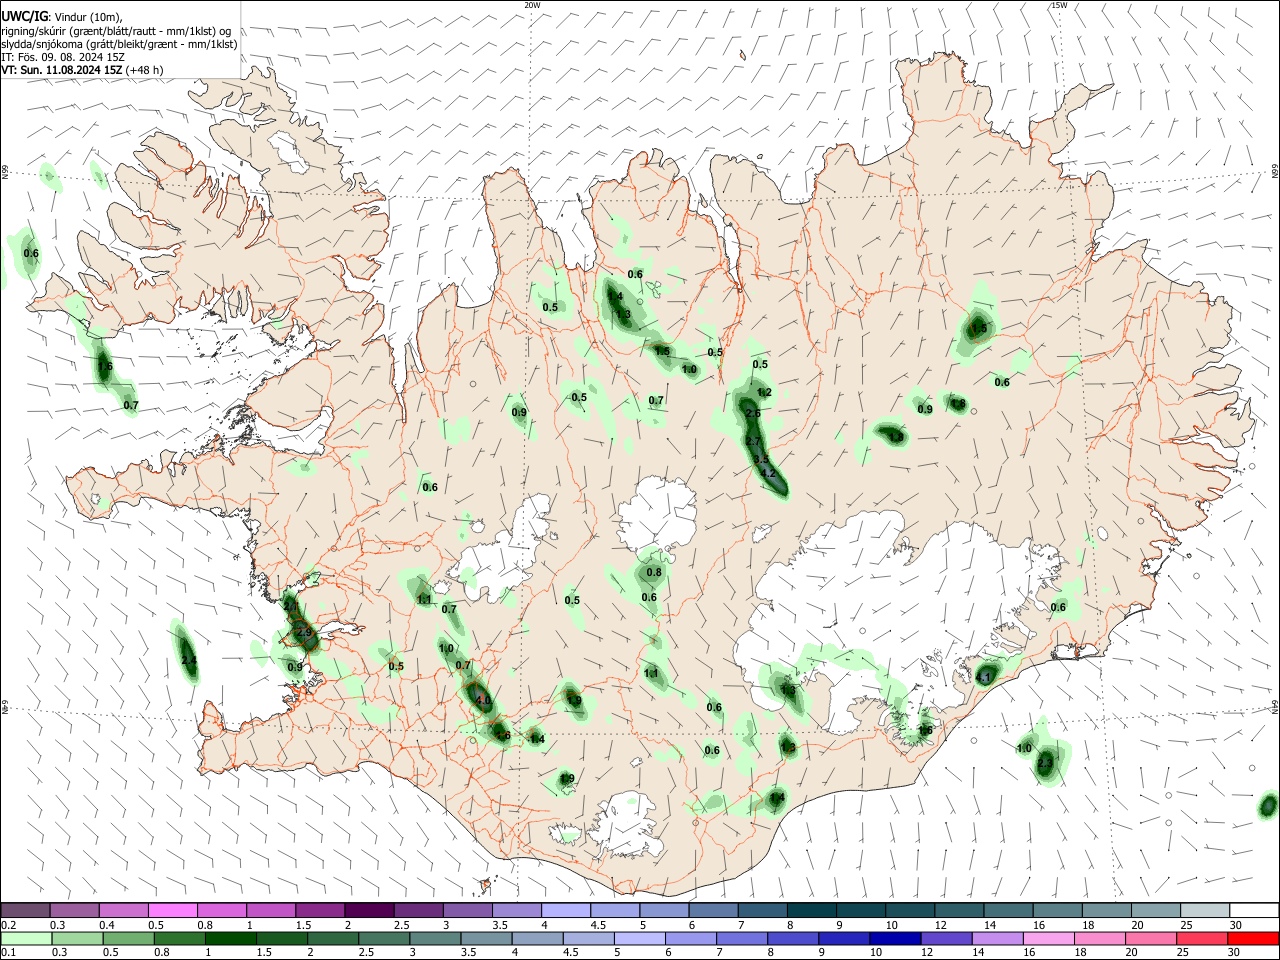Select the navy blue 10–12 rain legend swatch

pyautogui.click(x=893, y=939)
